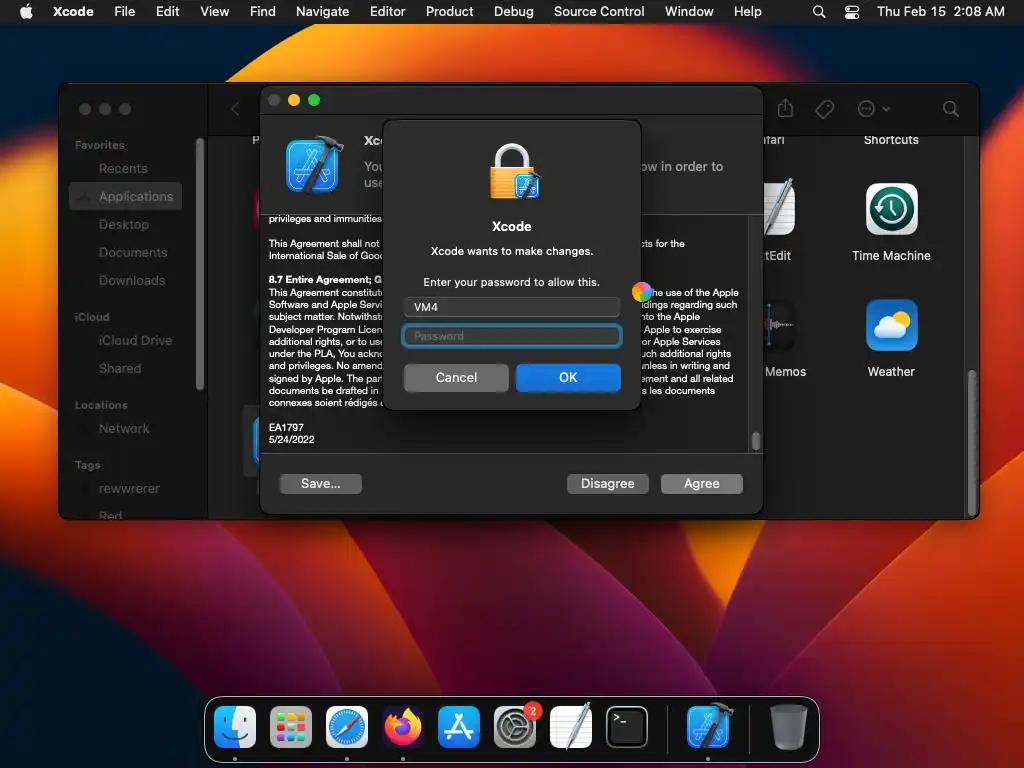Open Safari from the Dock
This screenshot has height=768, width=1024.
point(347,727)
